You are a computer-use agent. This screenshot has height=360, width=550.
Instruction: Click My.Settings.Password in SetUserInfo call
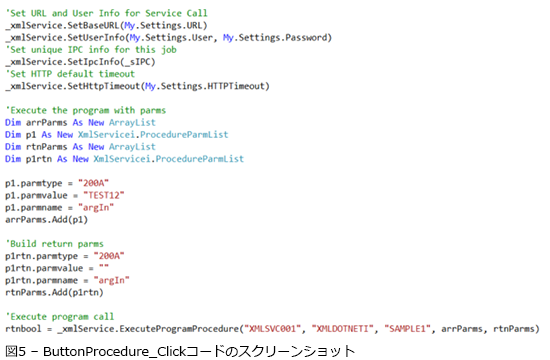click(275, 38)
